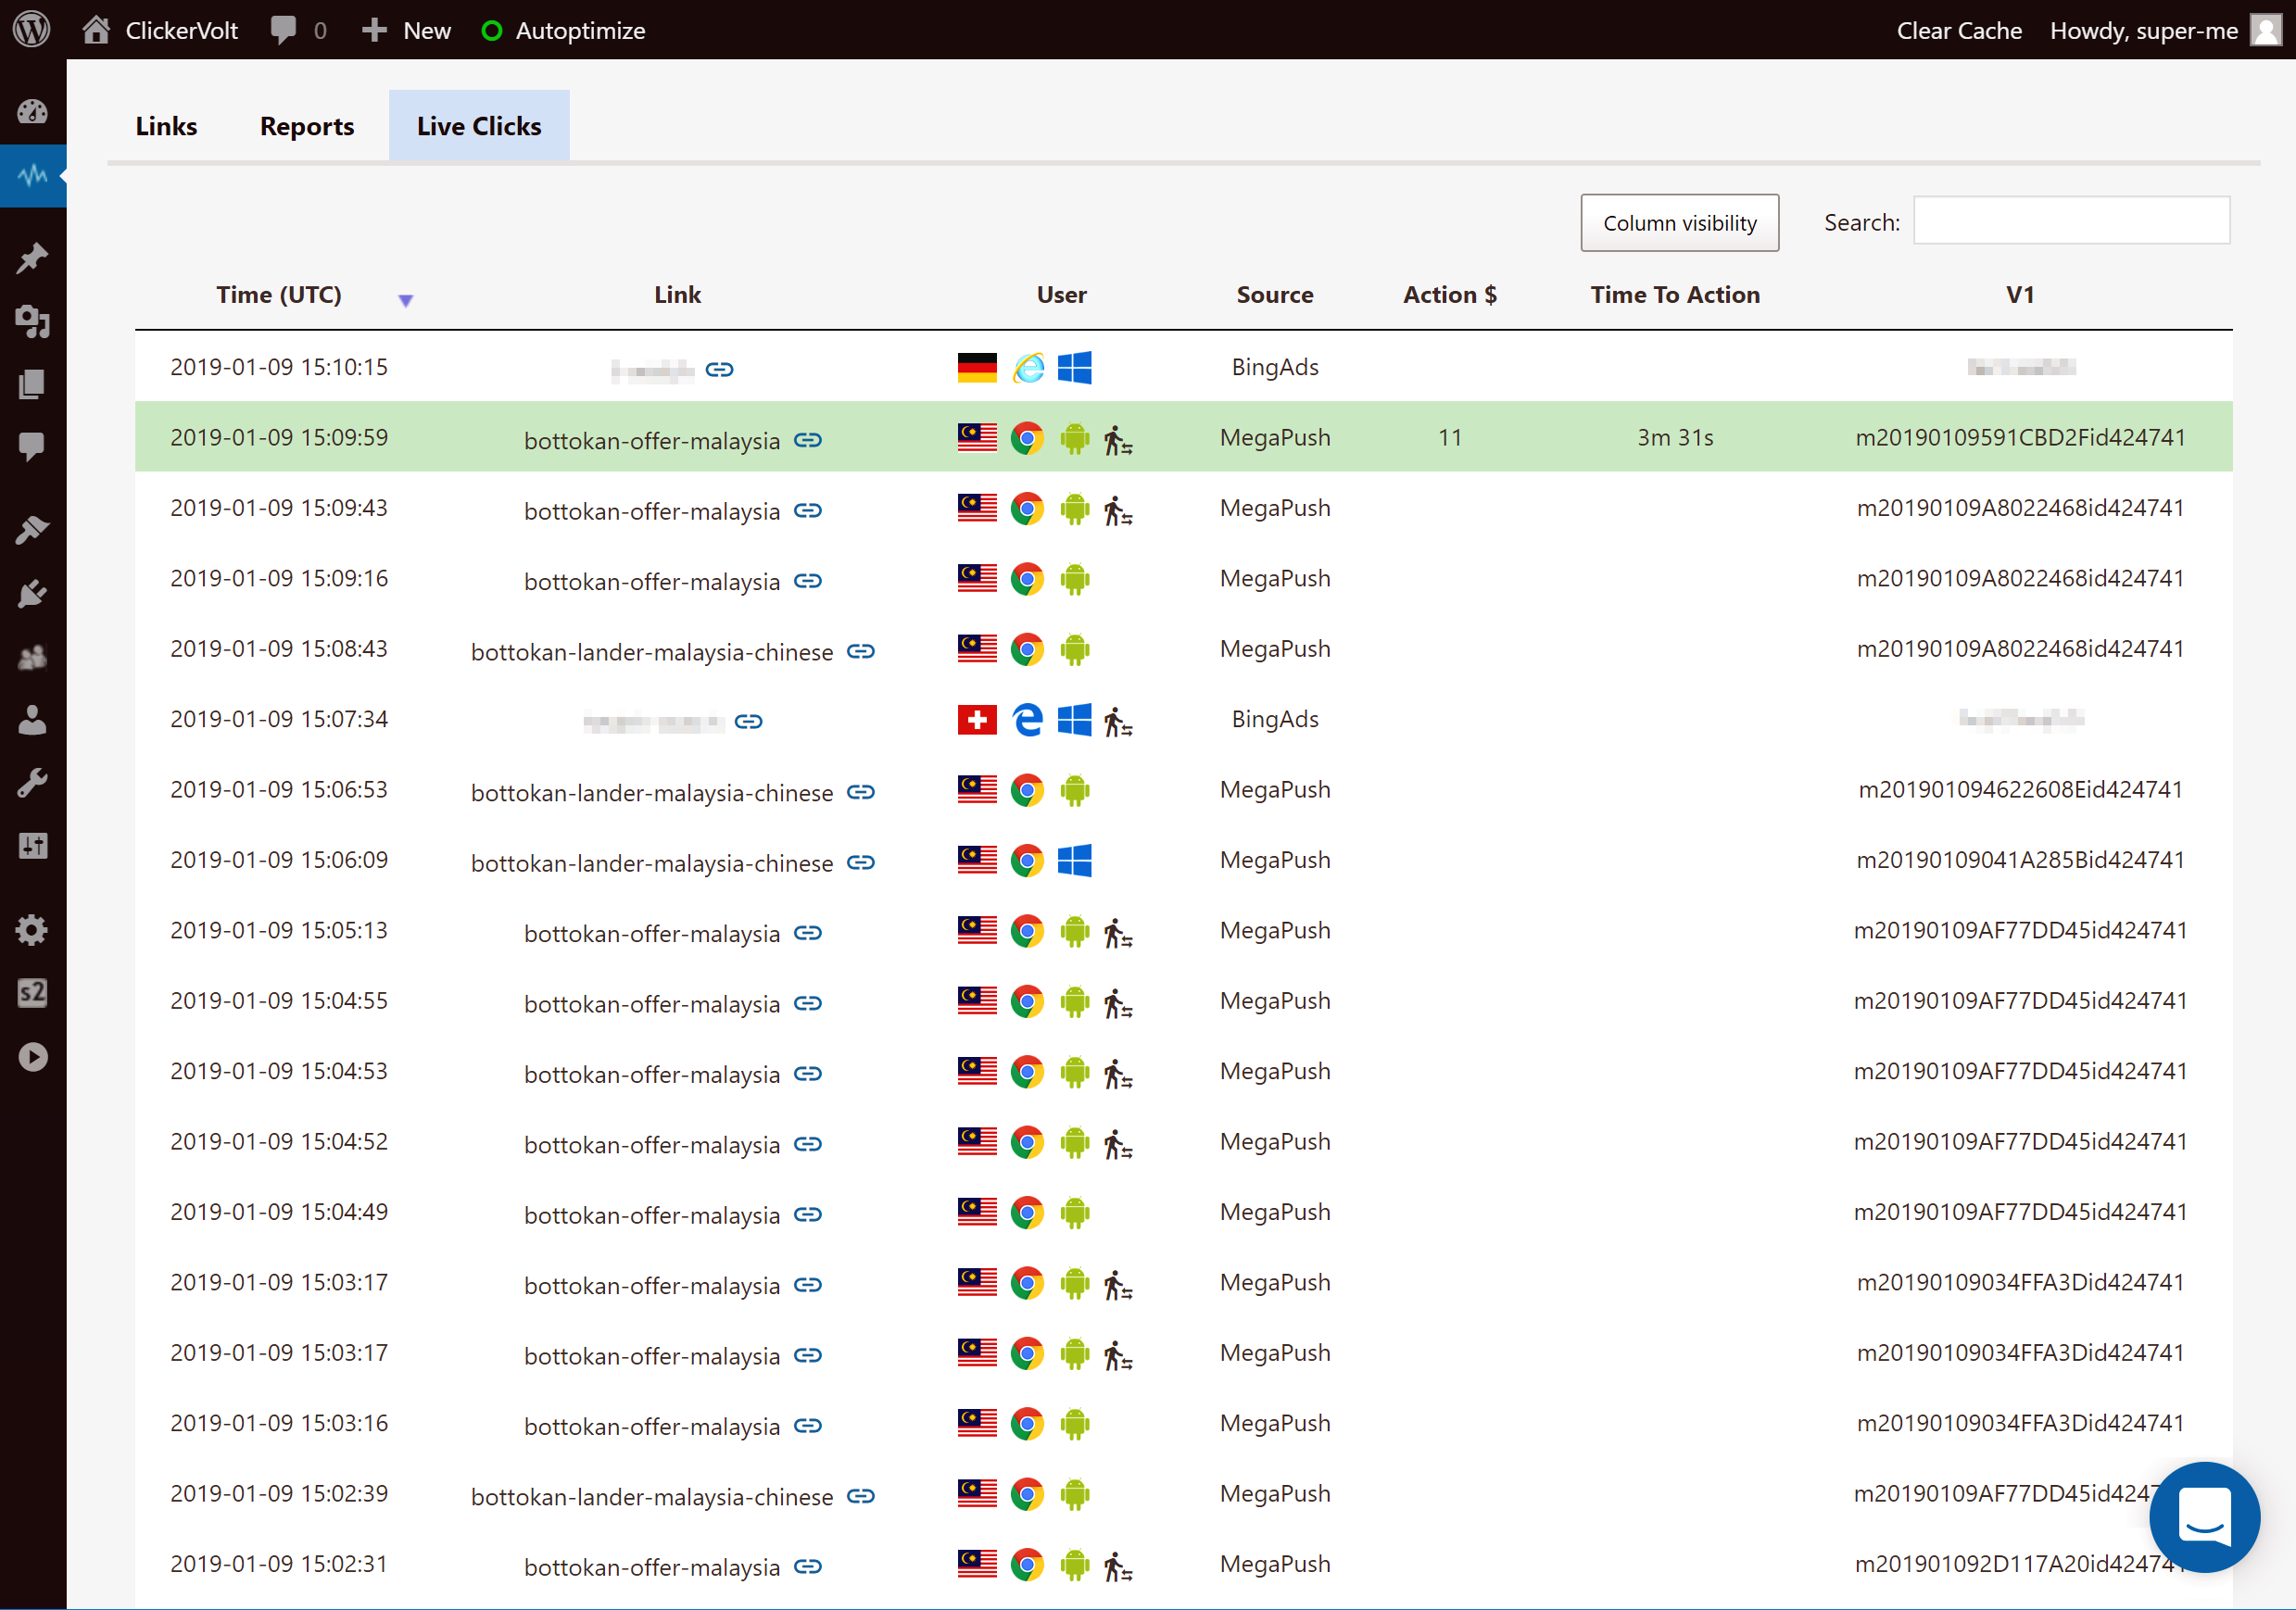
Task: Click Clear Cache in admin bar
Action: tap(1959, 30)
